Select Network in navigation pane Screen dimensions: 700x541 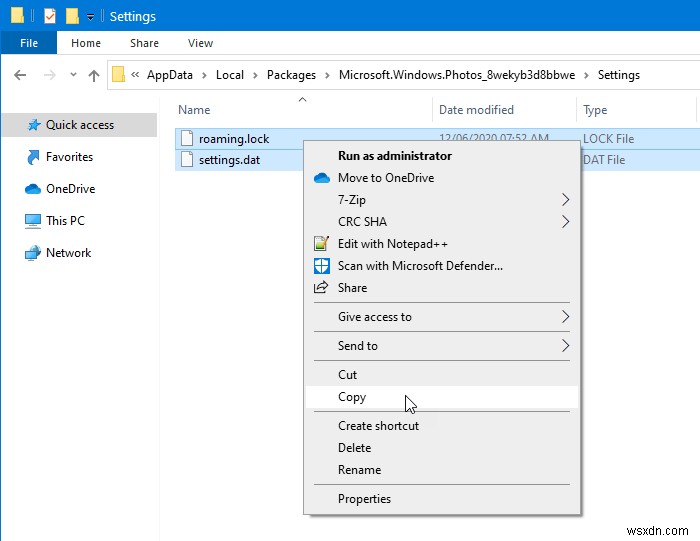click(x=68, y=253)
